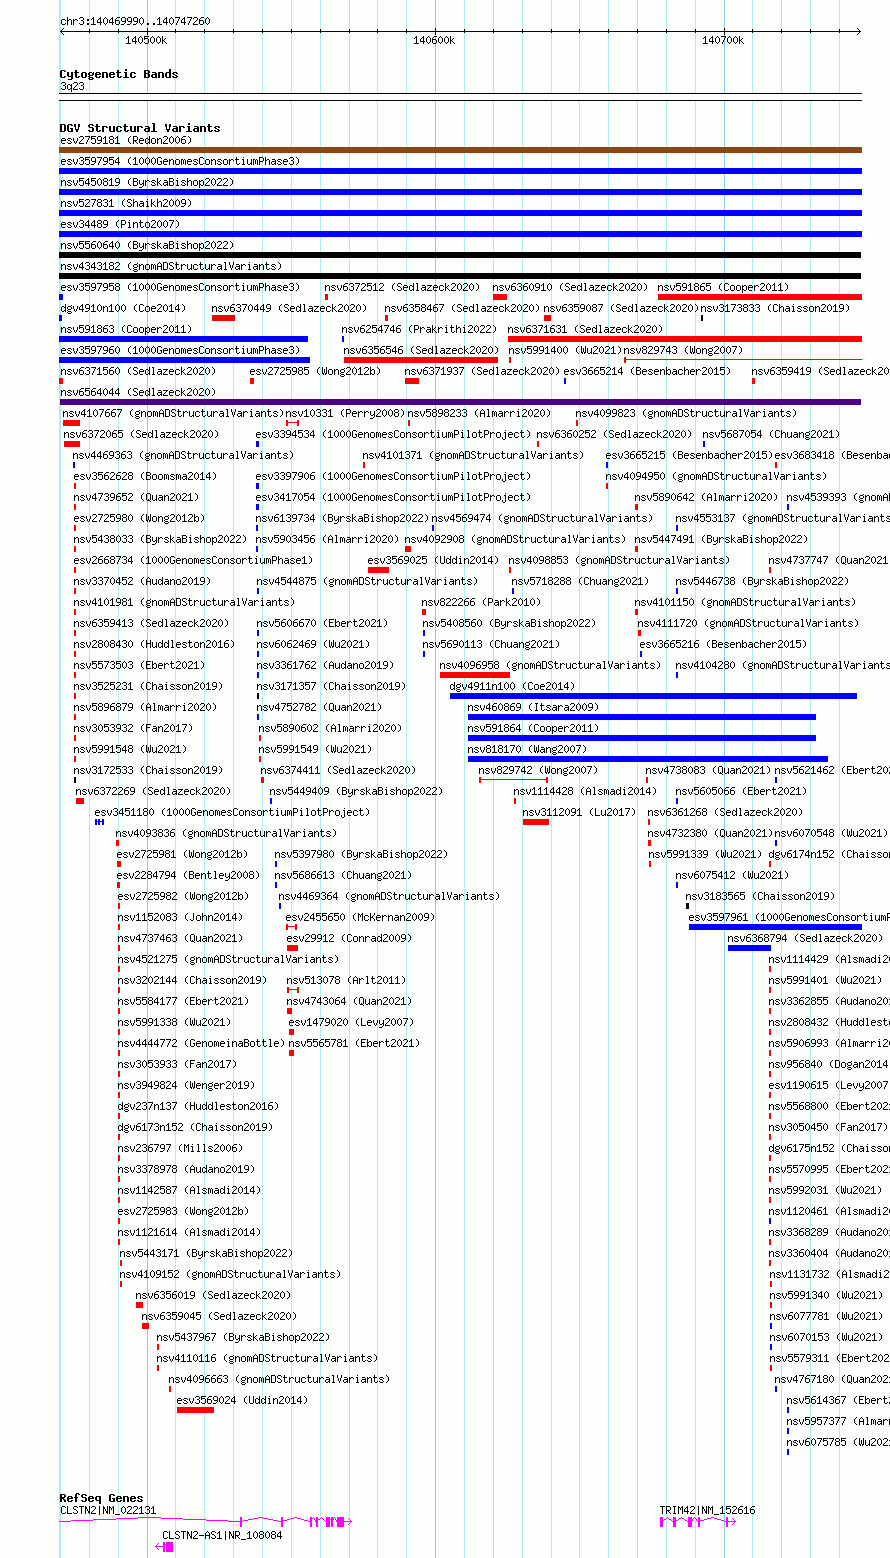Click nsv10331 (Perry2008) variant label
890x1558 pixels.
coord(344,413)
